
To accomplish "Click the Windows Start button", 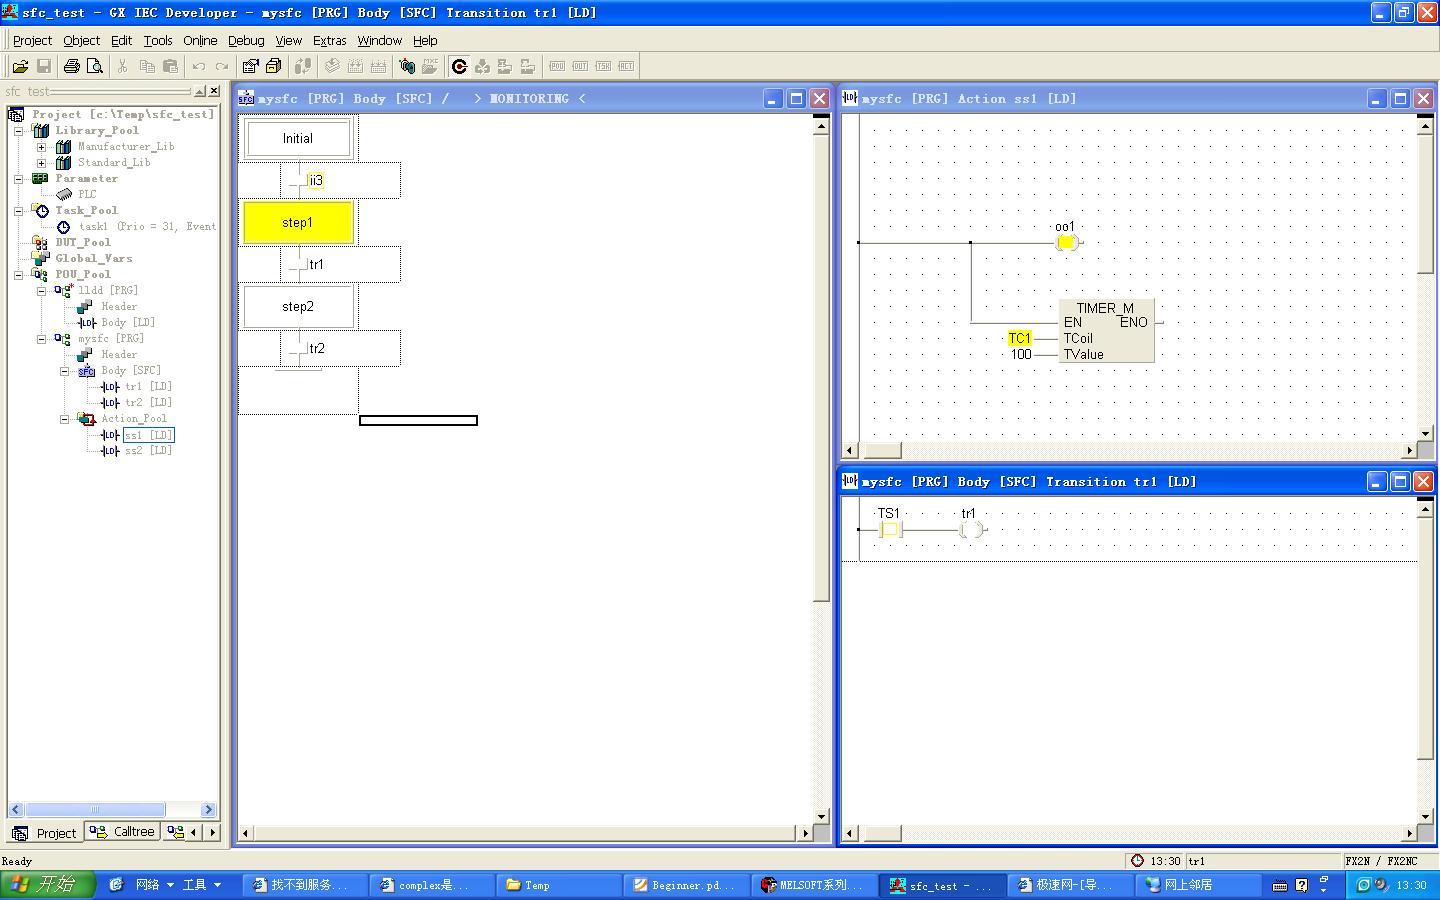I will (47, 885).
